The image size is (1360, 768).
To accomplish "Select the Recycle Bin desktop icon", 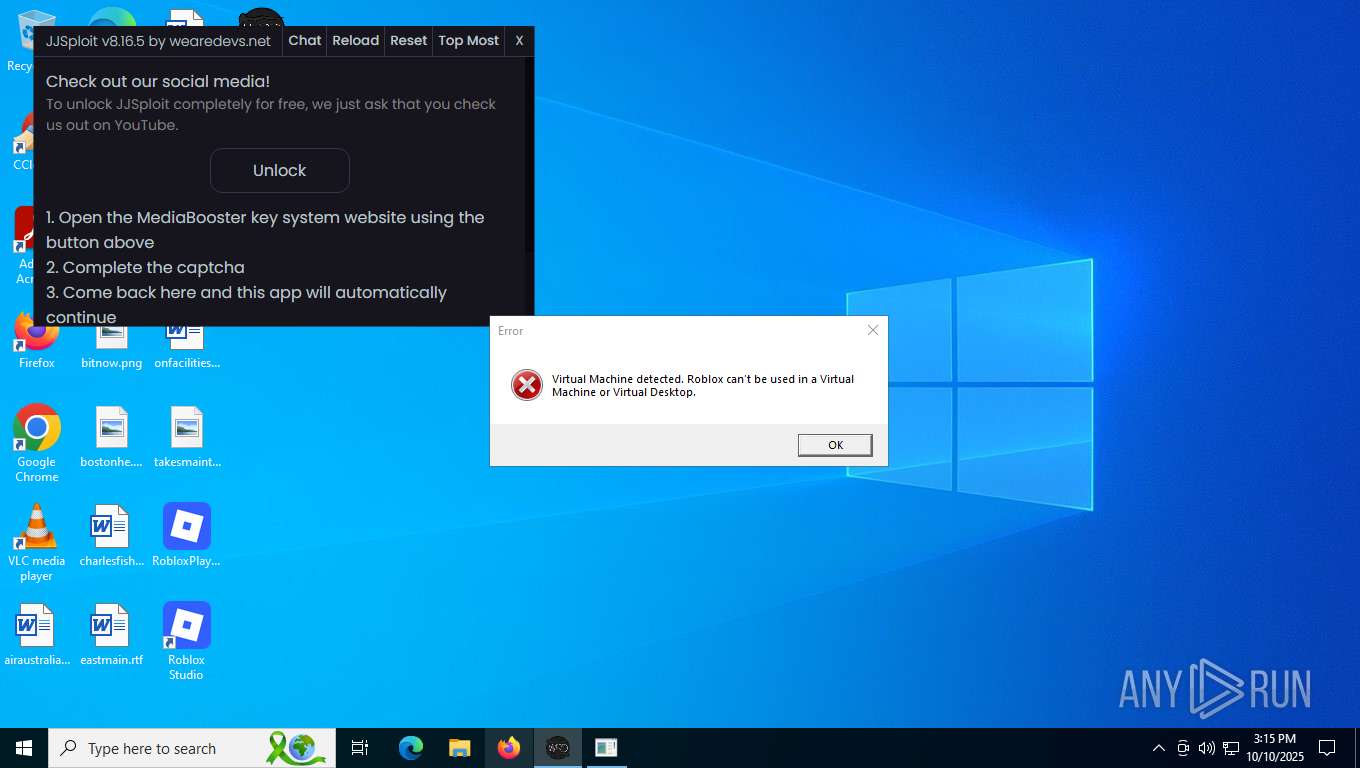I will [x=20, y=40].
